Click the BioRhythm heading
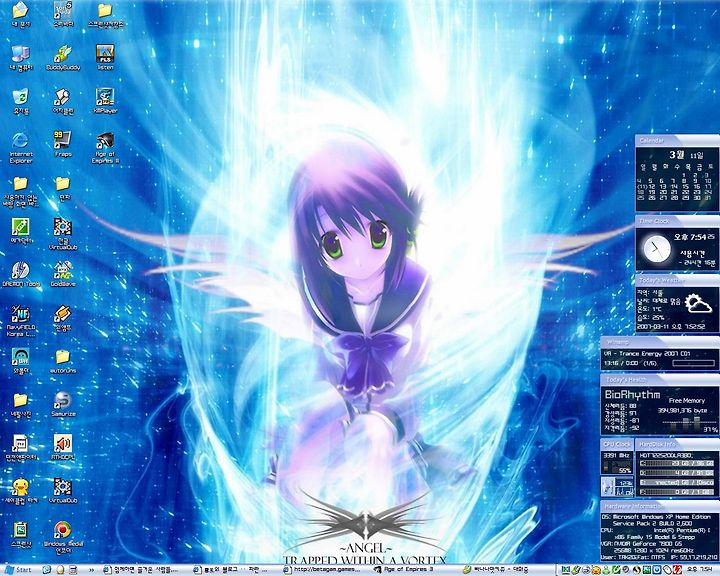The width and height of the screenshot is (720, 576). 632,395
